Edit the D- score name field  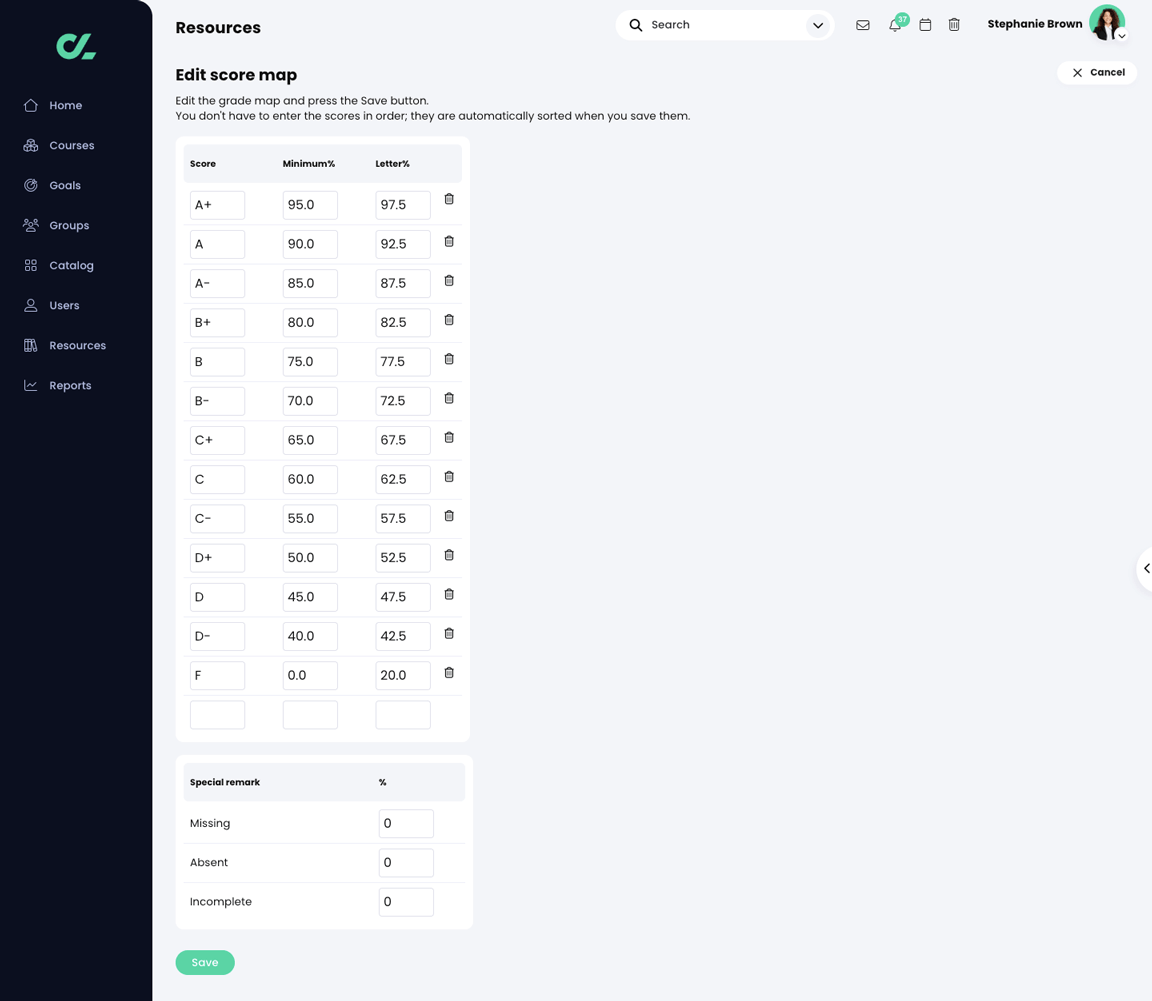point(217,636)
